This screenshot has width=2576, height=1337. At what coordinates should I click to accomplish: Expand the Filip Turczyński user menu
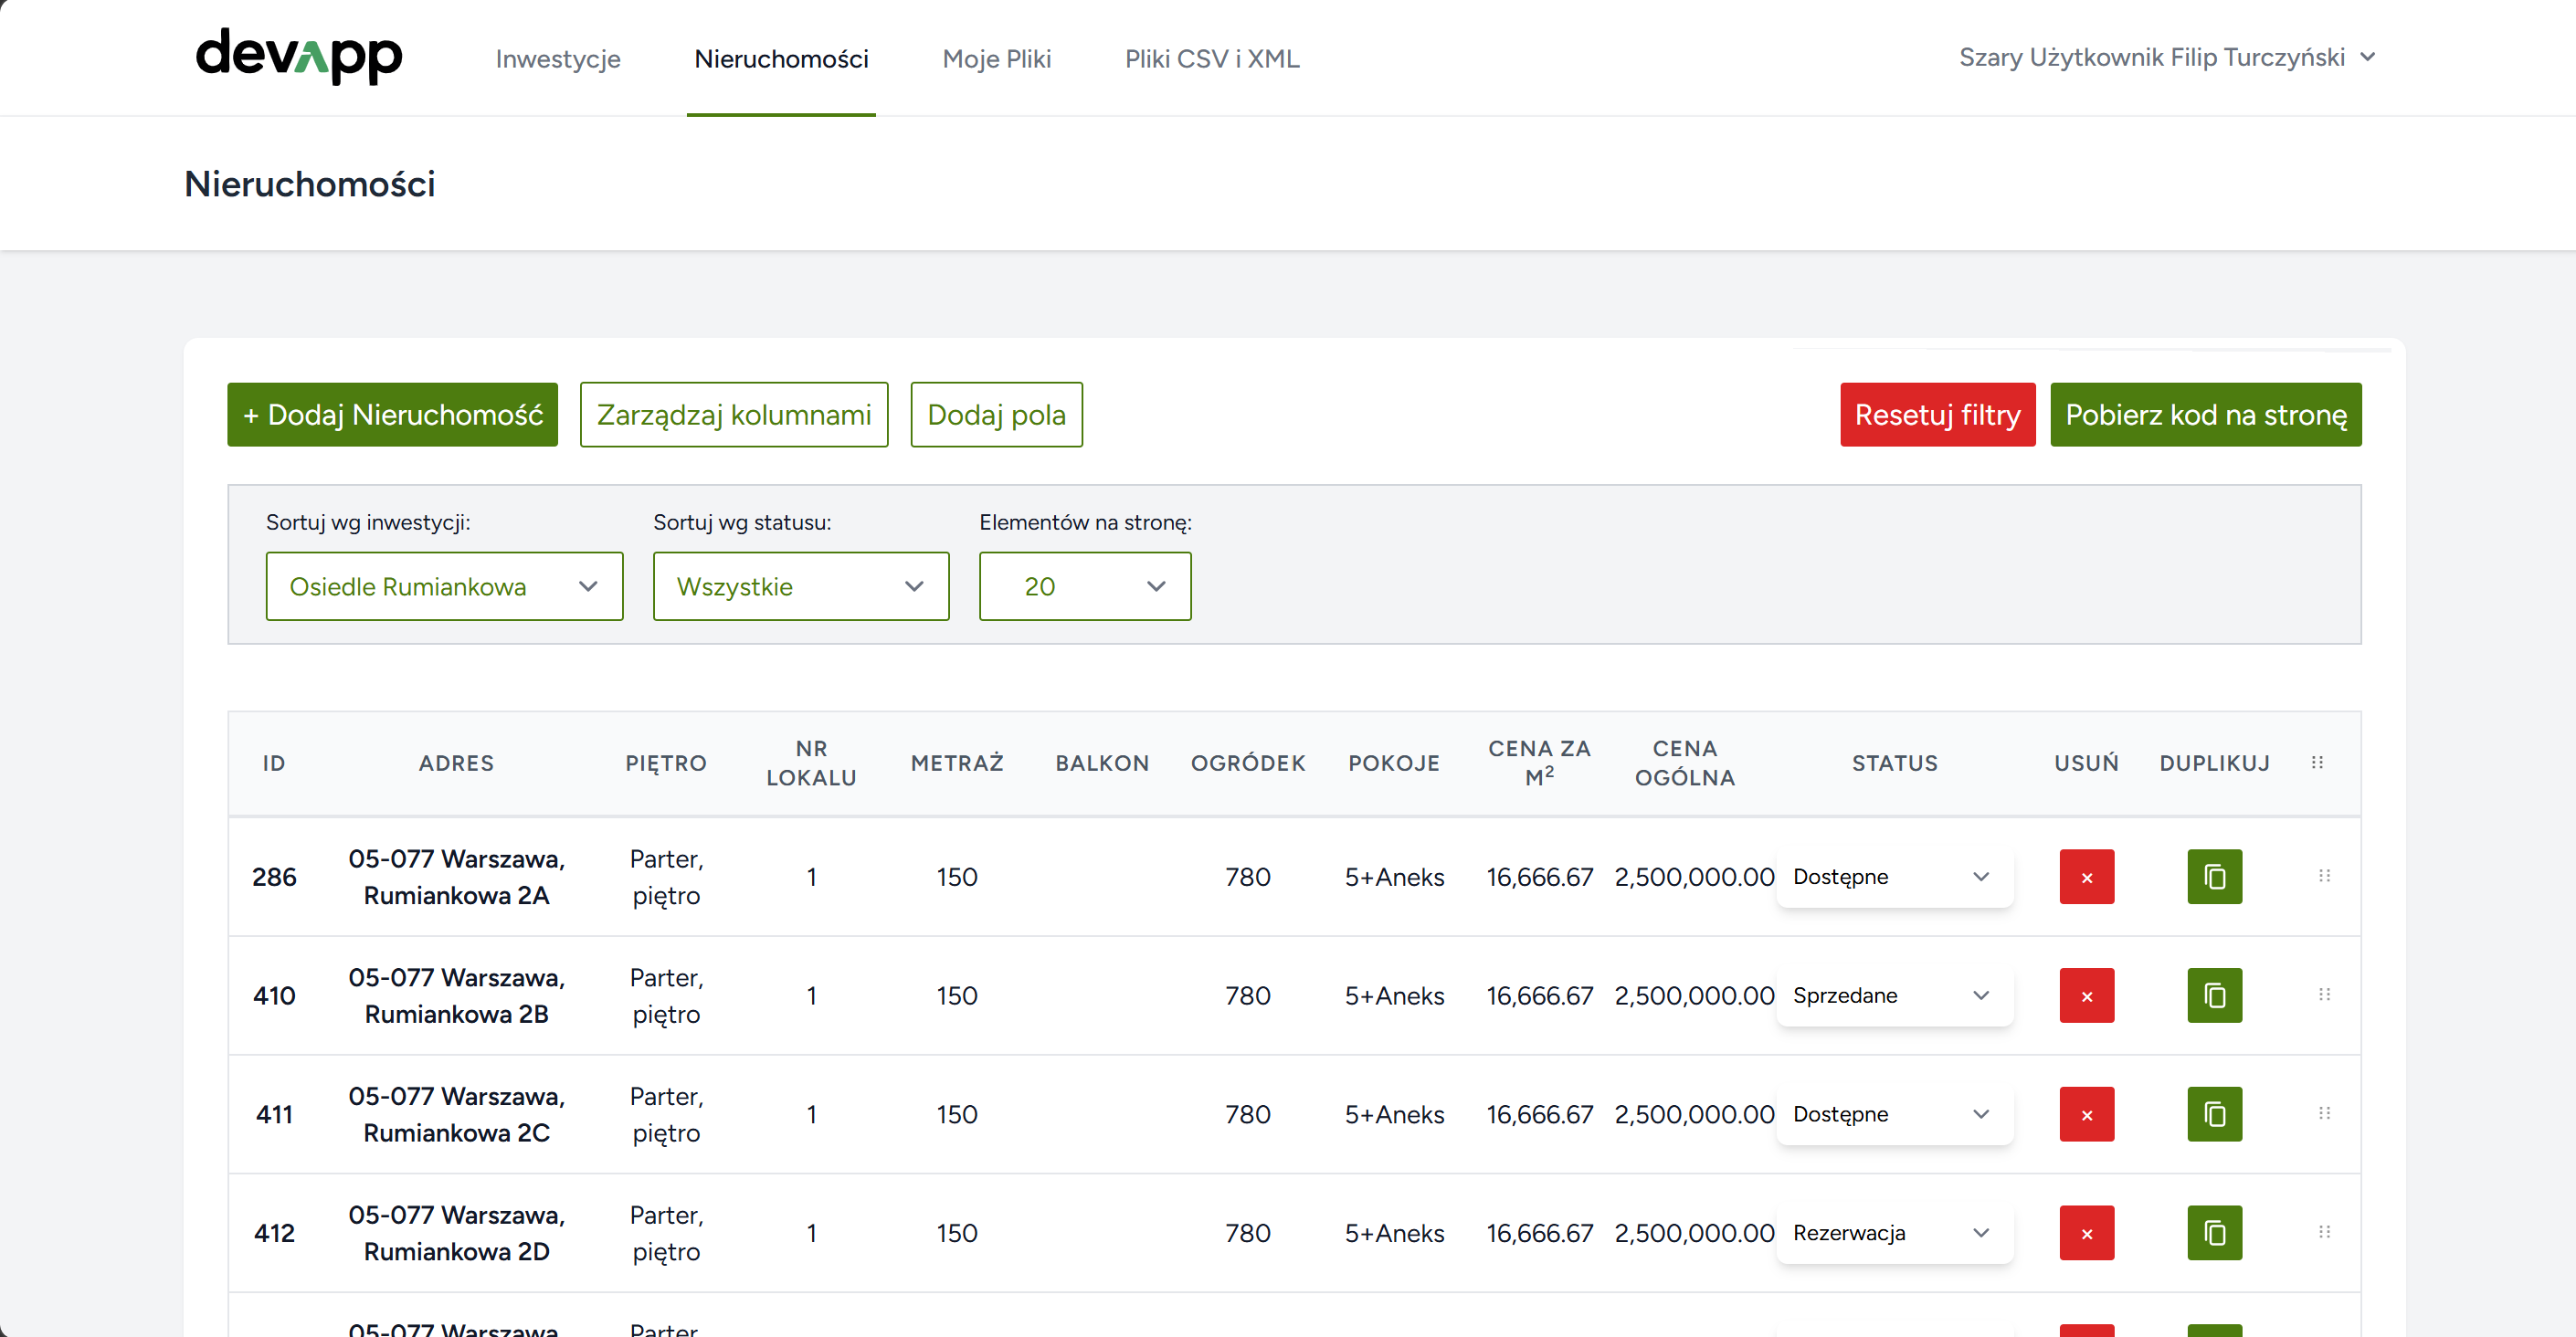tap(2166, 57)
